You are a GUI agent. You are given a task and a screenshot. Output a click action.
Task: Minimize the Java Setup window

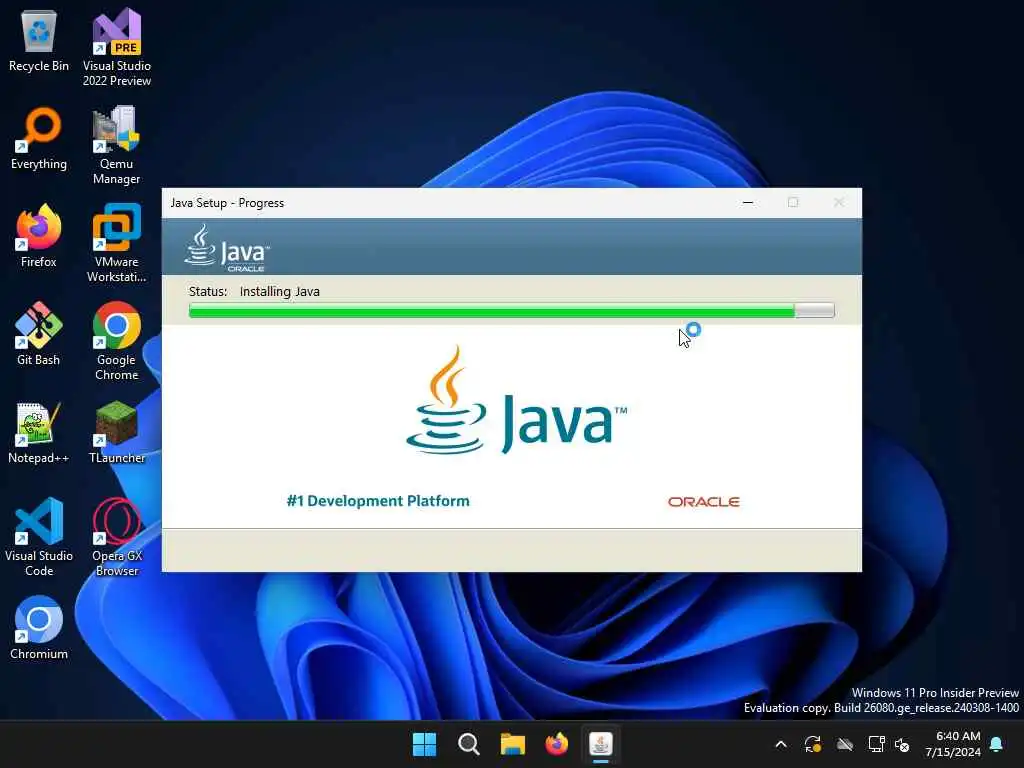[748, 203]
